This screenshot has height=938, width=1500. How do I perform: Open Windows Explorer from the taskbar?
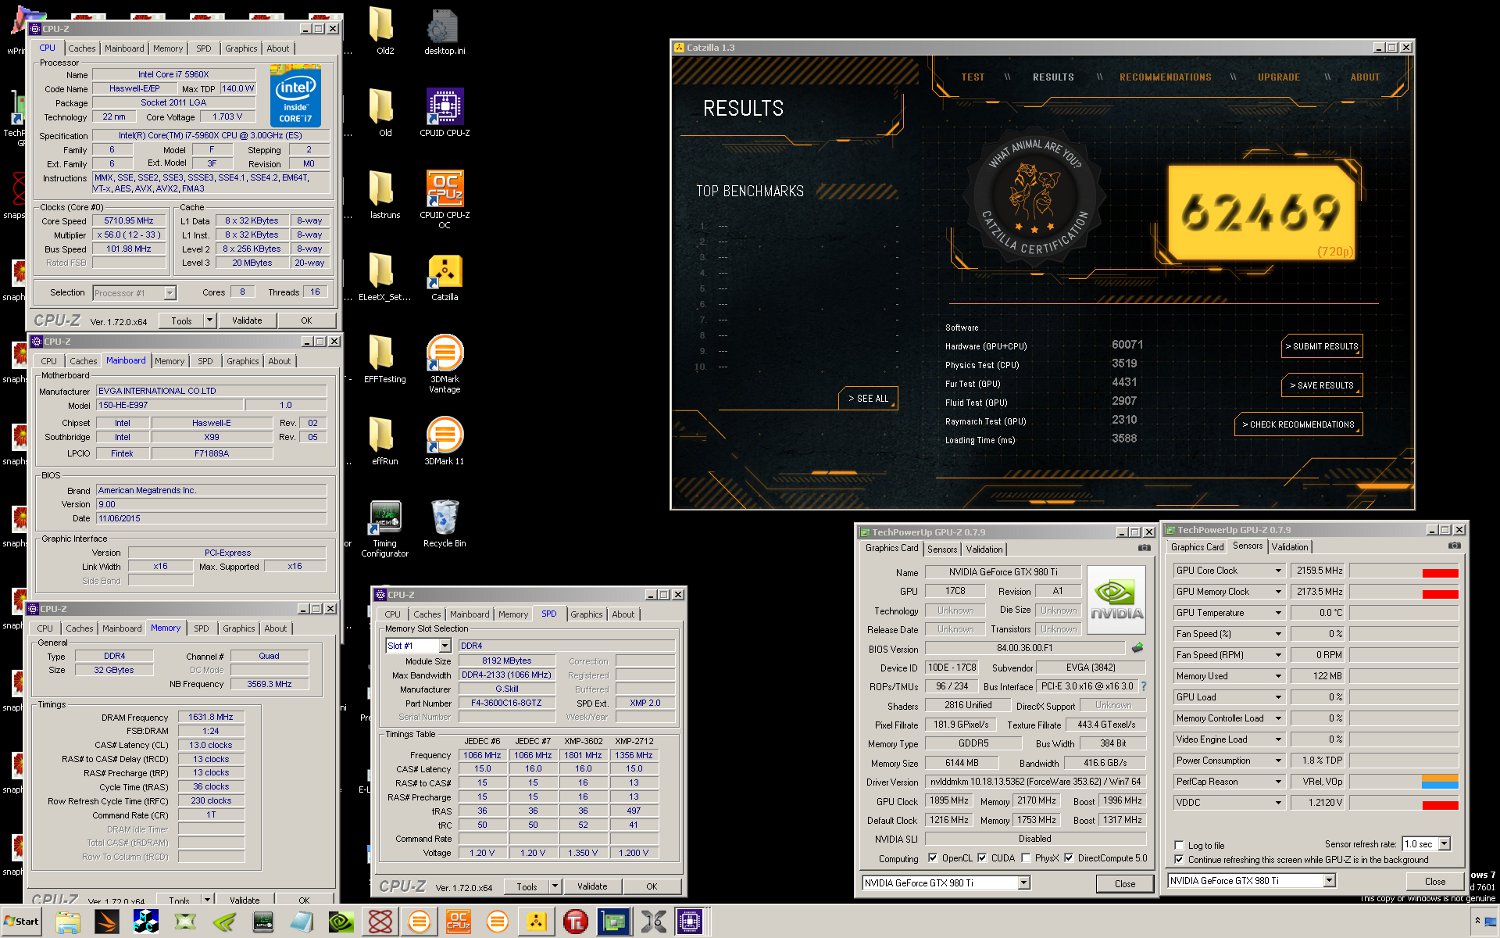[67, 921]
